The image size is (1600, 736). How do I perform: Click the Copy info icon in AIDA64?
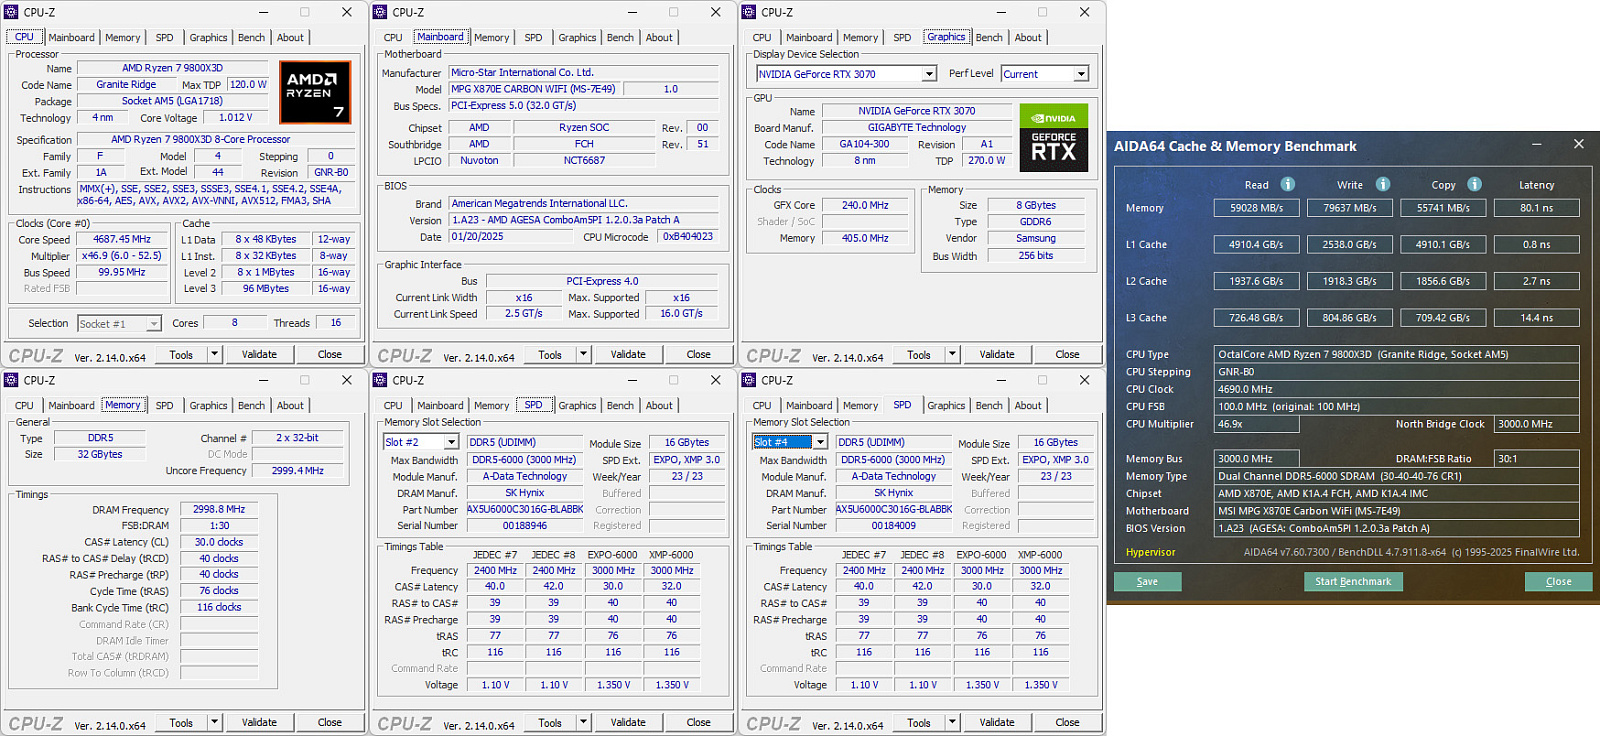click(1475, 184)
